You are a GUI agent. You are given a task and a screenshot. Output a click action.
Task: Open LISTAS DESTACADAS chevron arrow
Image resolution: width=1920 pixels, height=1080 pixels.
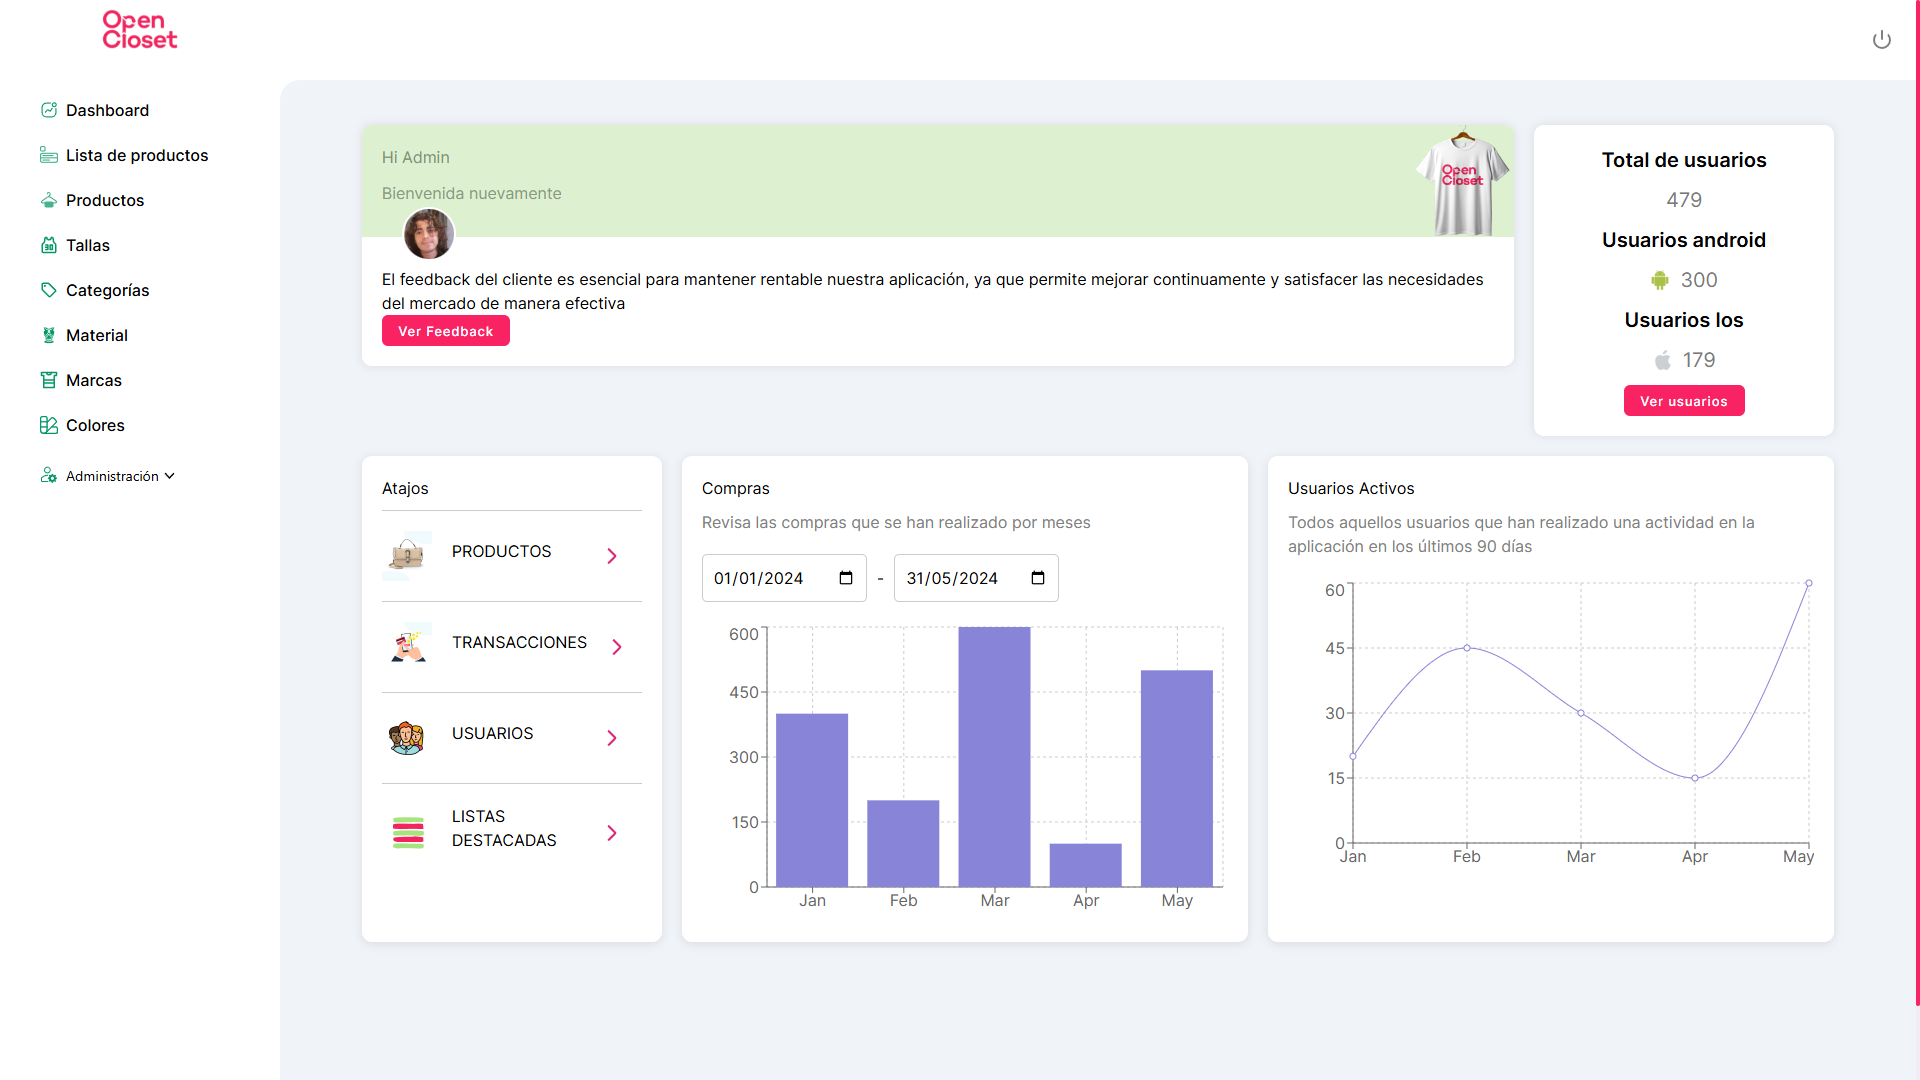point(612,833)
